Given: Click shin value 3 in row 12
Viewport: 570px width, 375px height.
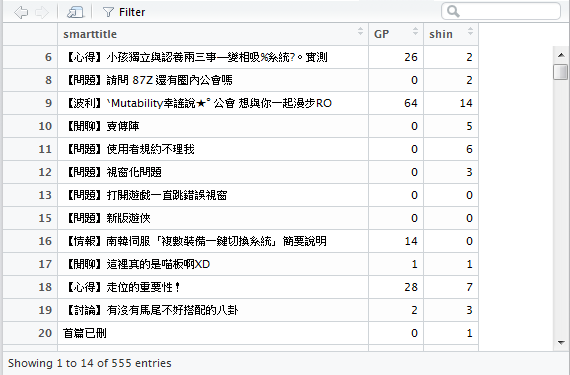Looking at the screenshot, I should pyautogui.click(x=469, y=172).
